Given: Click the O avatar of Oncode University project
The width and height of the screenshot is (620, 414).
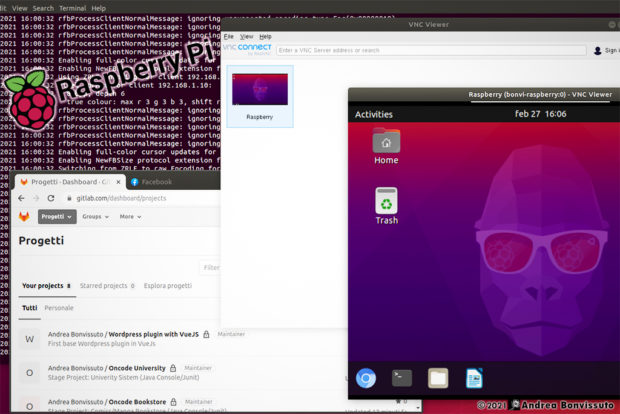Looking at the screenshot, I should pos(29,373).
